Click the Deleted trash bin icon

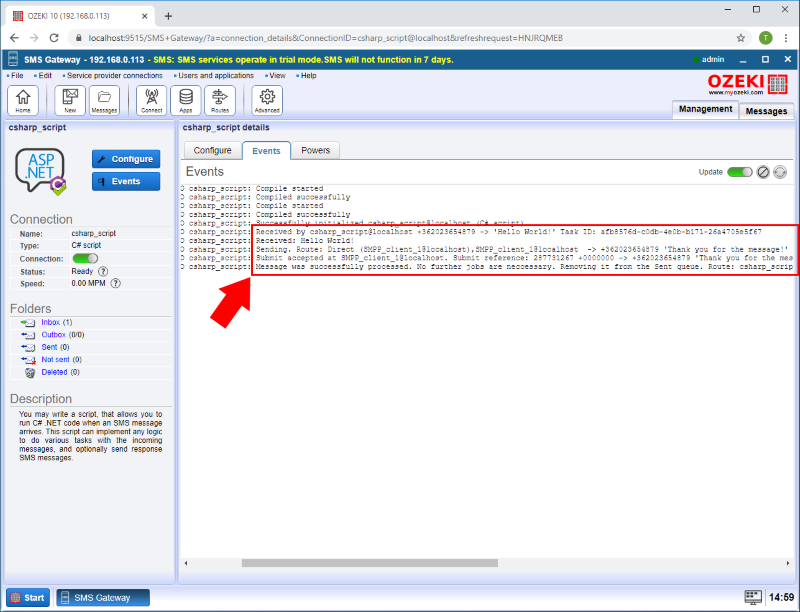(30, 372)
